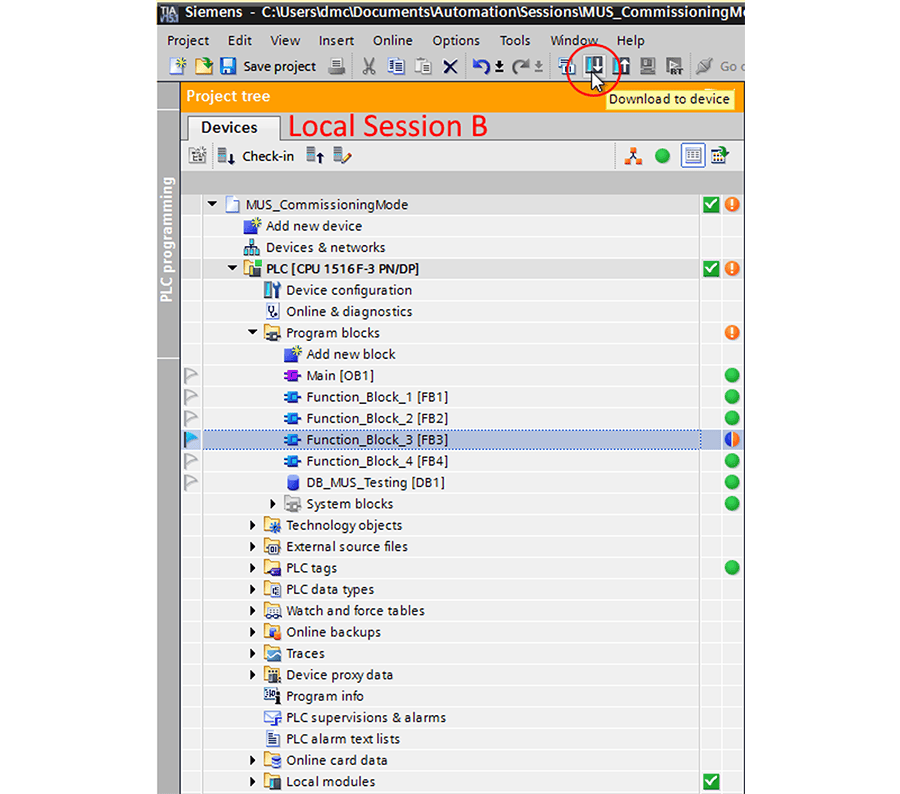Click the Cut scissors icon

[368, 67]
